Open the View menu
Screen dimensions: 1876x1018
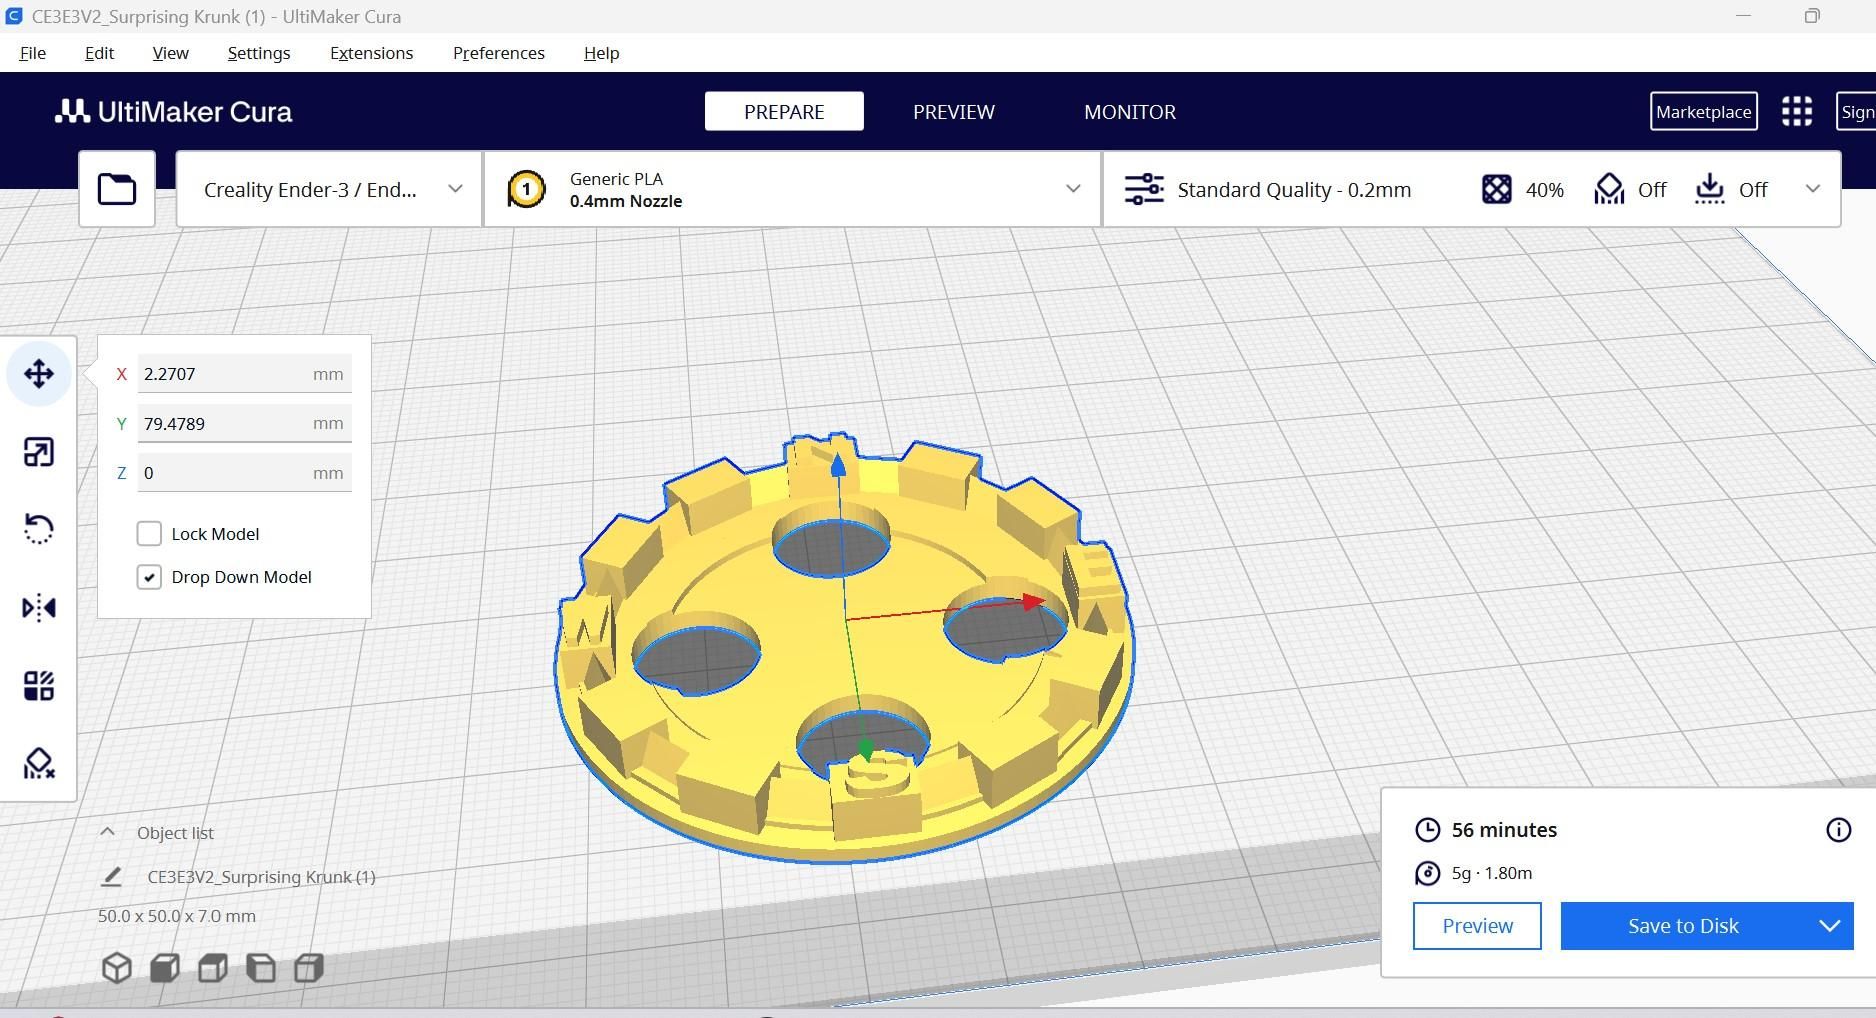[170, 53]
